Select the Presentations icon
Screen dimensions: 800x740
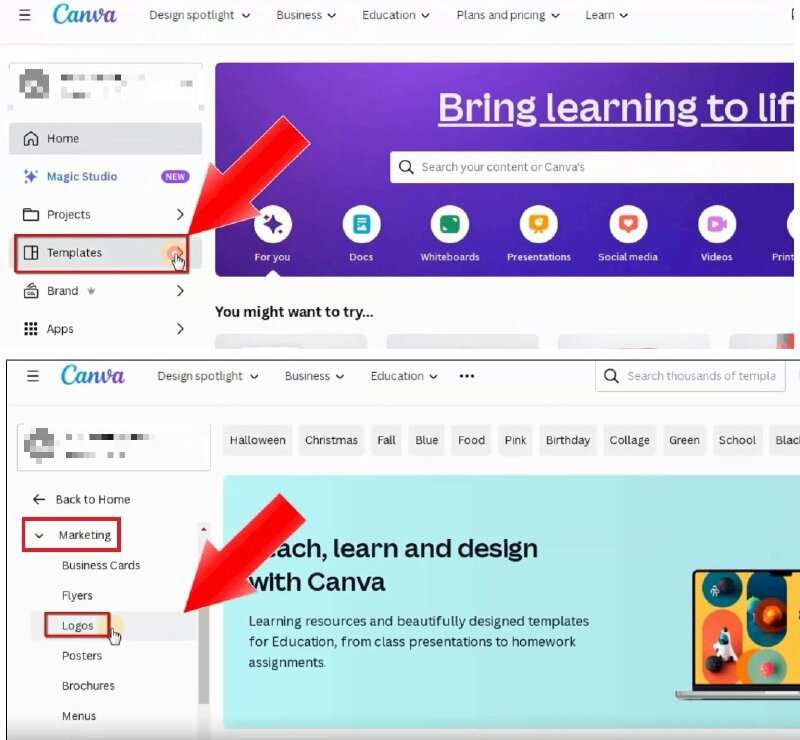click(538, 225)
